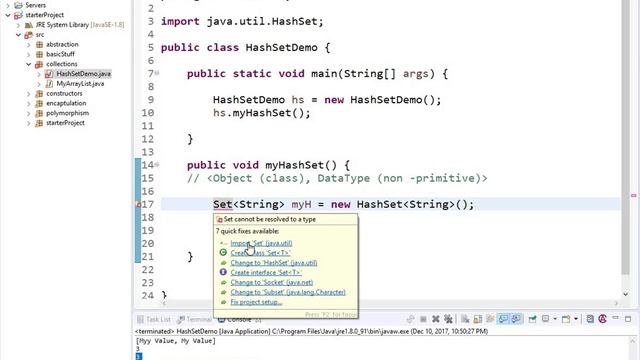Choose Create interface 'Set<T>' quick fix

[x=266, y=273]
